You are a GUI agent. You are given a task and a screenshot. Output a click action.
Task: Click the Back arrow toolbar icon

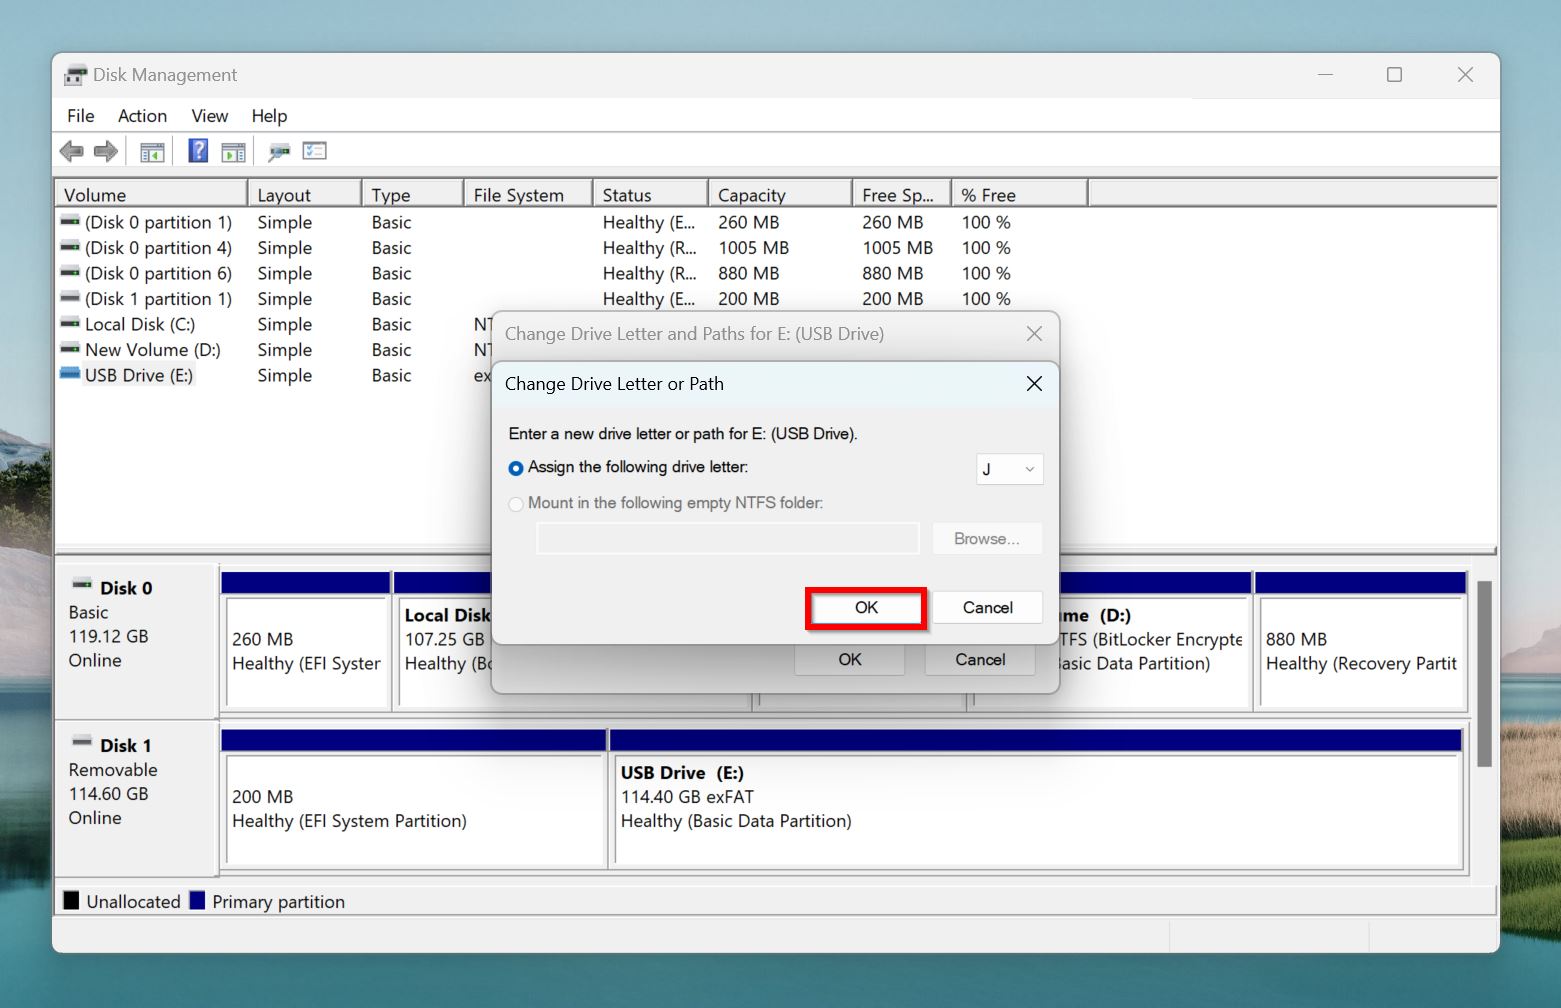[72, 152]
